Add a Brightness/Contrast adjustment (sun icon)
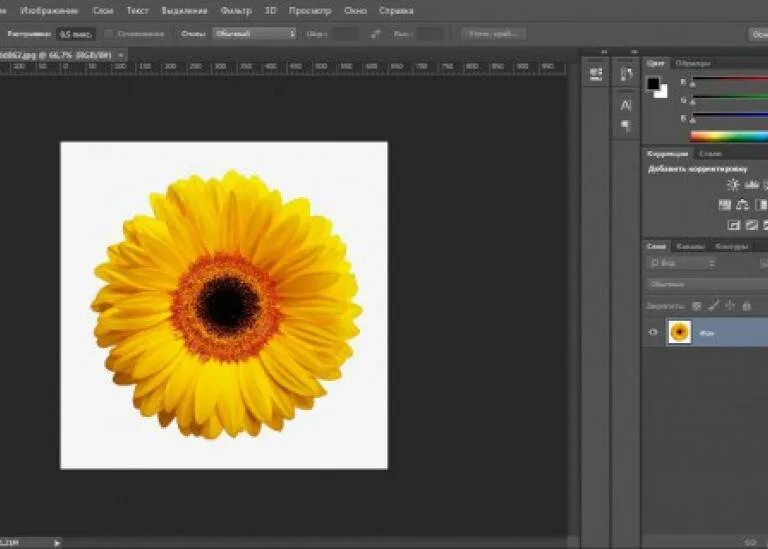768x549 pixels. click(x=733, y=185)
